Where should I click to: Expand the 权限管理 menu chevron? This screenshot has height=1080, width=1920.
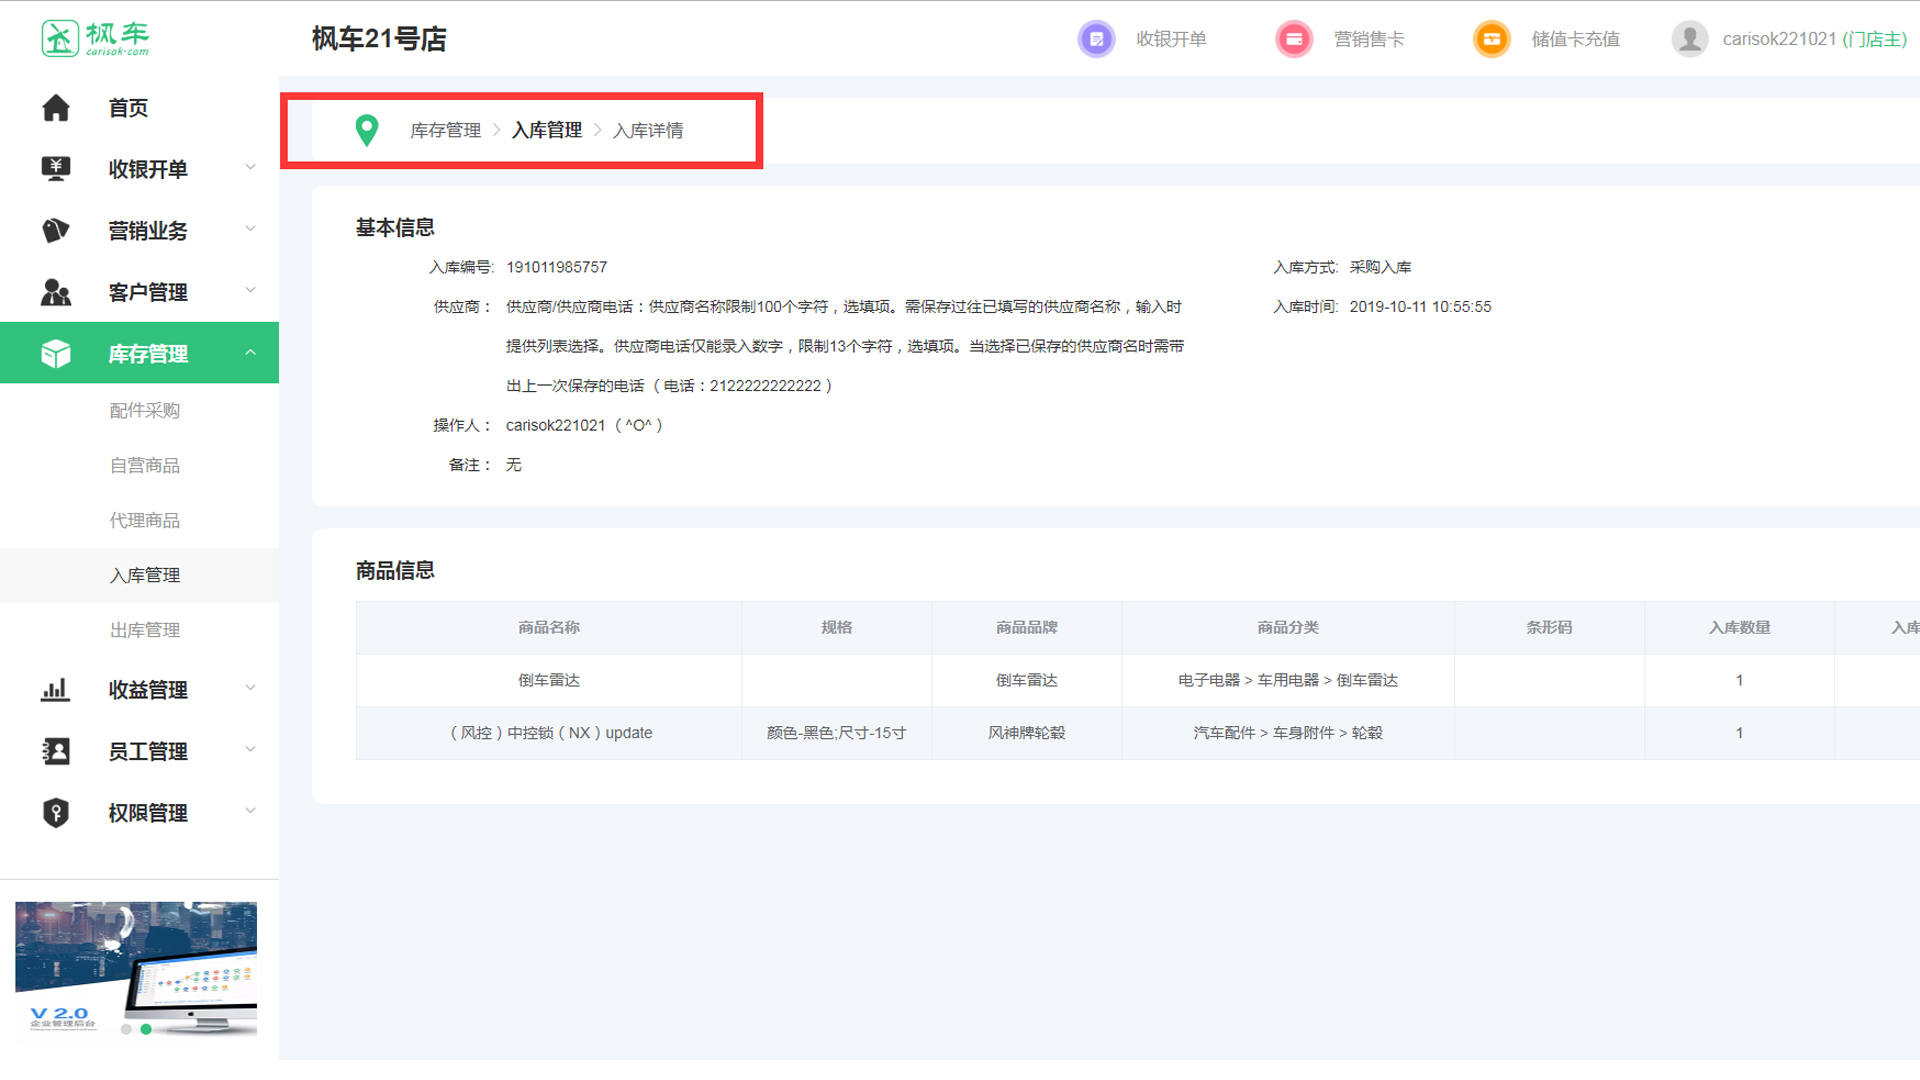point(250,811)
